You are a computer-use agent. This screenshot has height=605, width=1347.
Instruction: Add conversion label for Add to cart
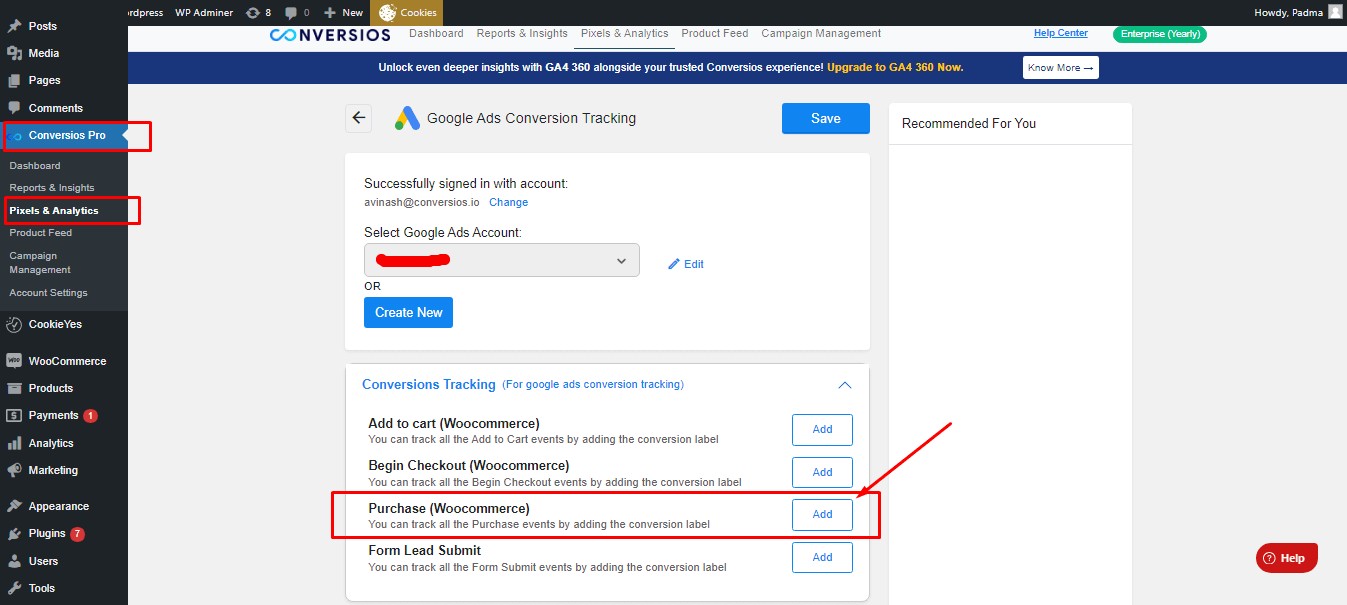click(x=822, y=430)
